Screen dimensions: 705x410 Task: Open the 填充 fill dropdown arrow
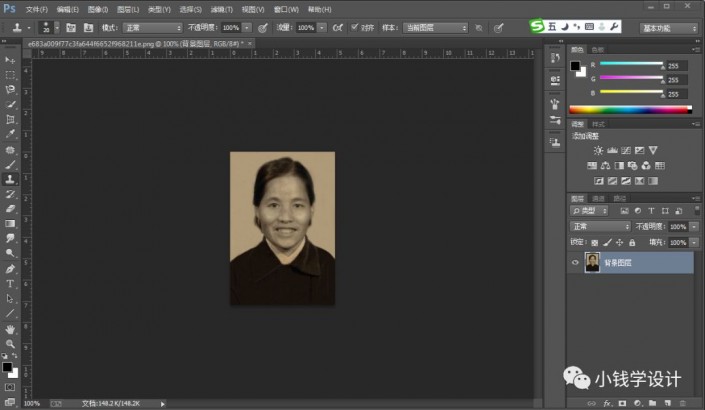pyautogui.click(x=695, y=243)
